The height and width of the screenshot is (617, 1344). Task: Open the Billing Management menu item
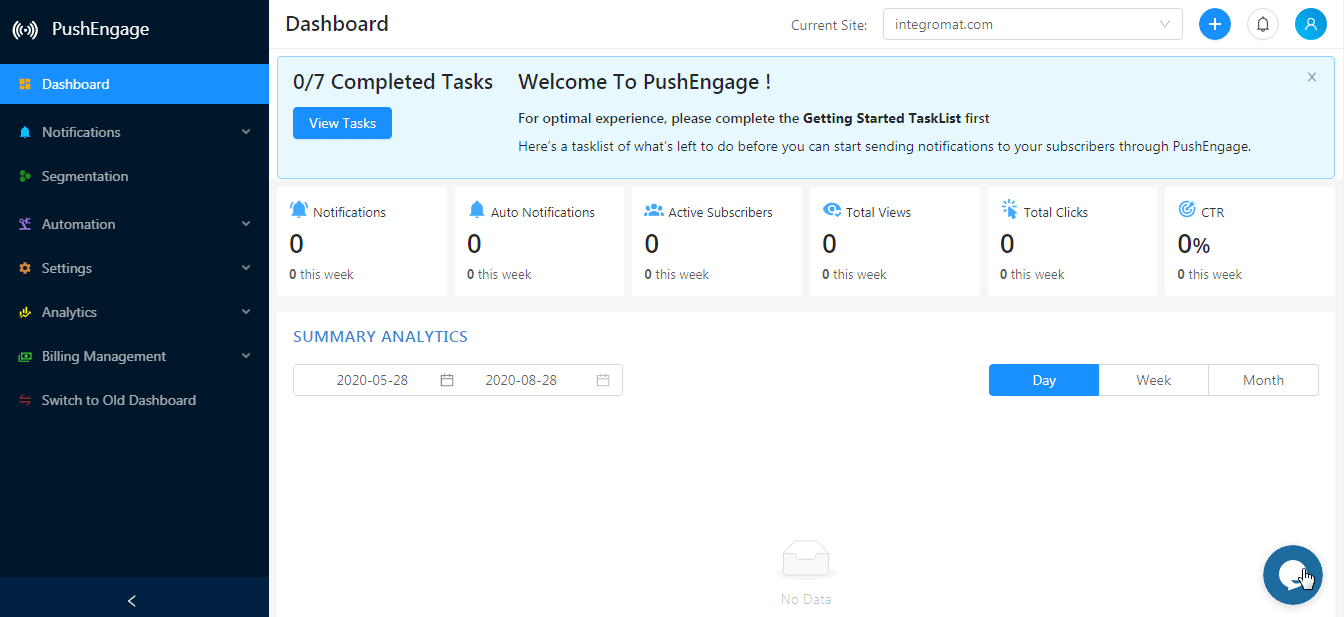[x=134, y=356]
